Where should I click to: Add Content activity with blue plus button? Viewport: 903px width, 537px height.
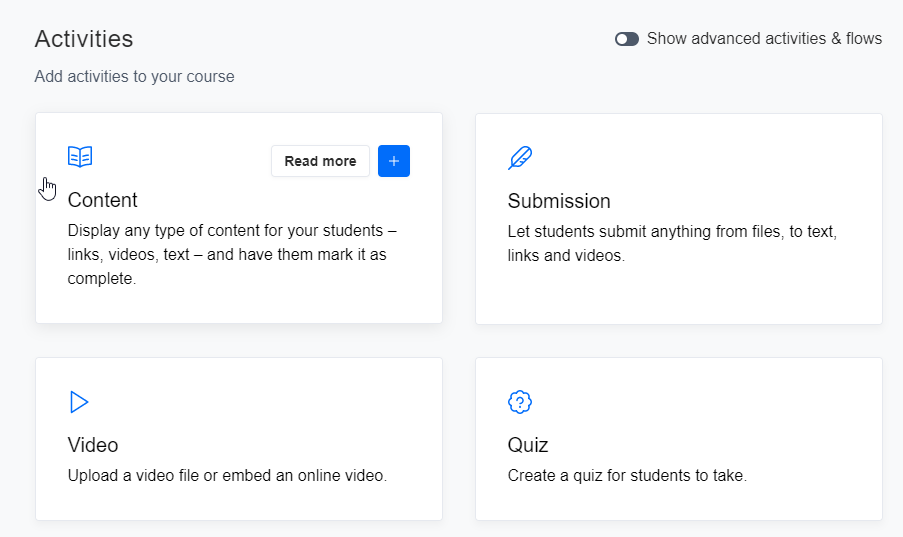[x=394, y=161]
